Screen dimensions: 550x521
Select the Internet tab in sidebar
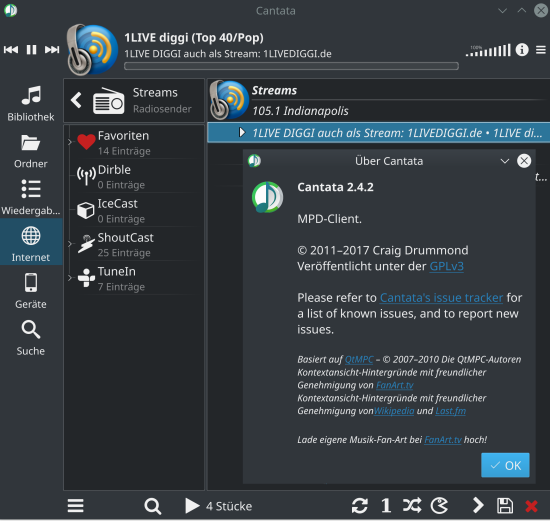(31, 242)
